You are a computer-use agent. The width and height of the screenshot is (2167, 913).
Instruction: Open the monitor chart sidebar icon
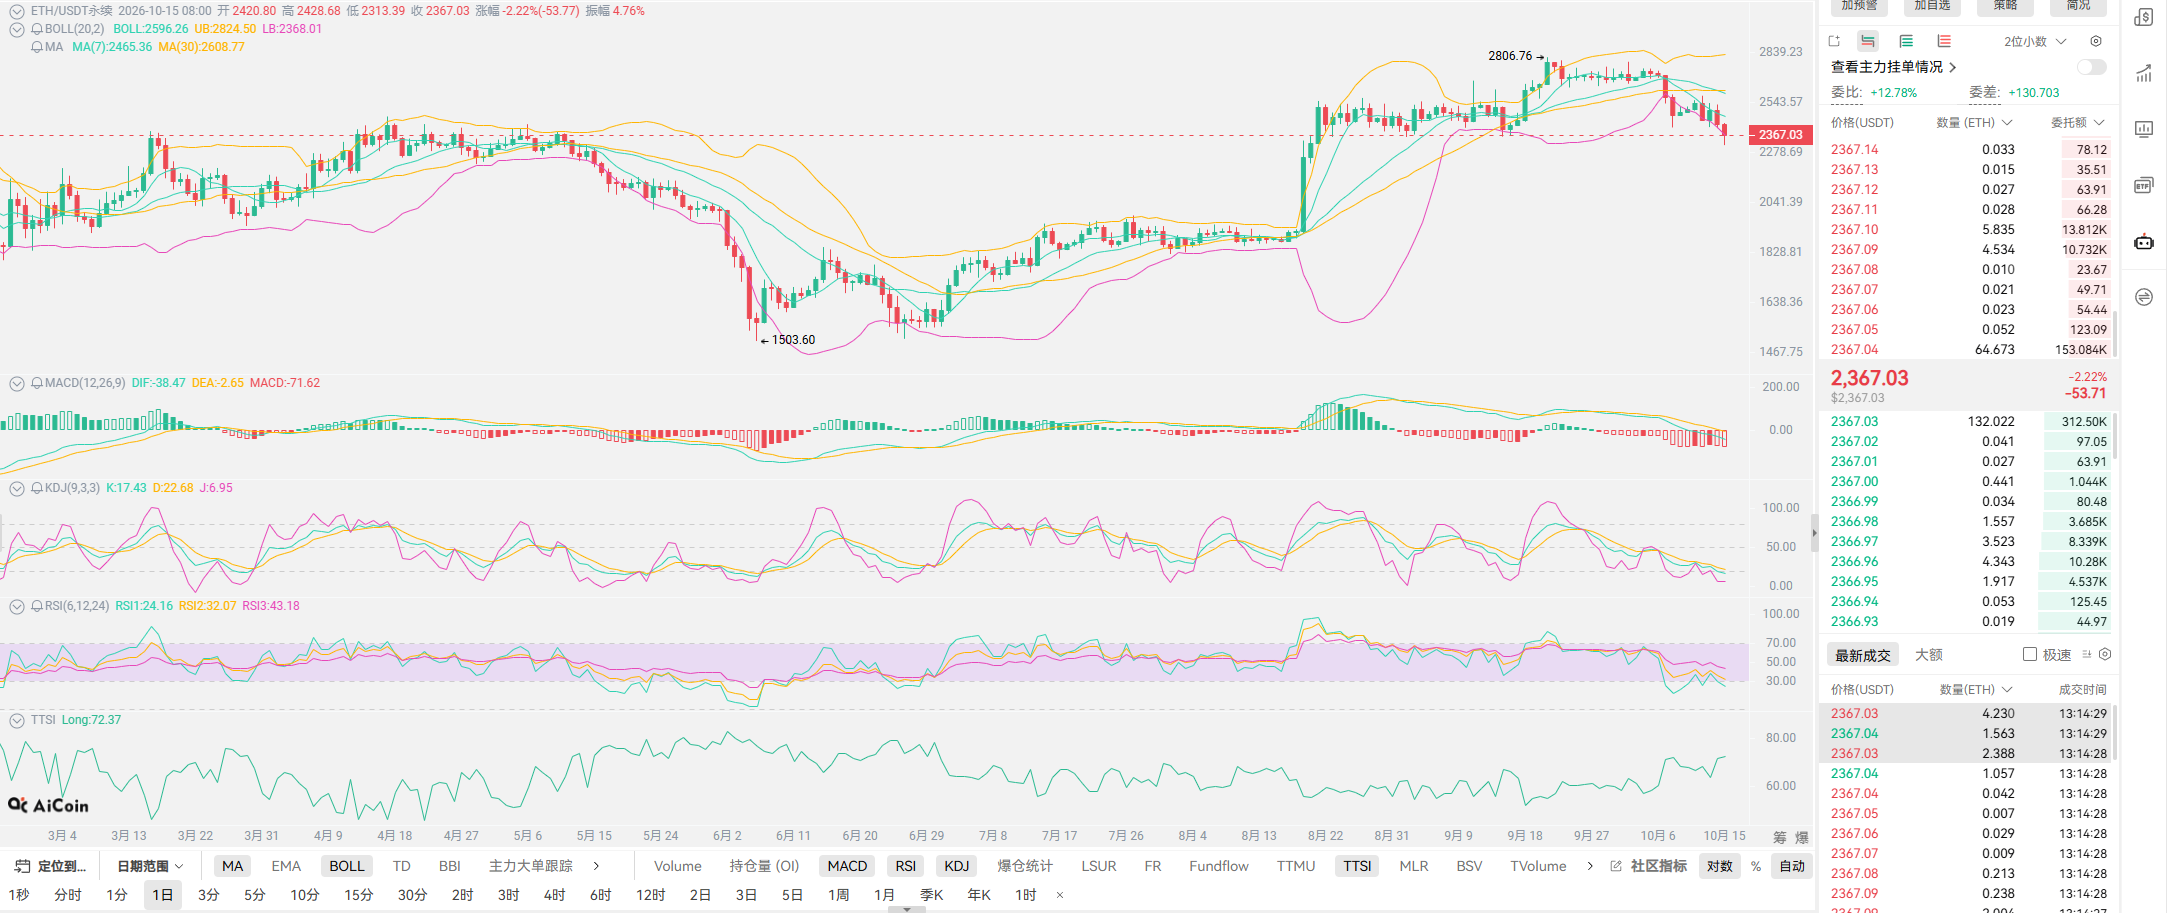point(2143,129)
